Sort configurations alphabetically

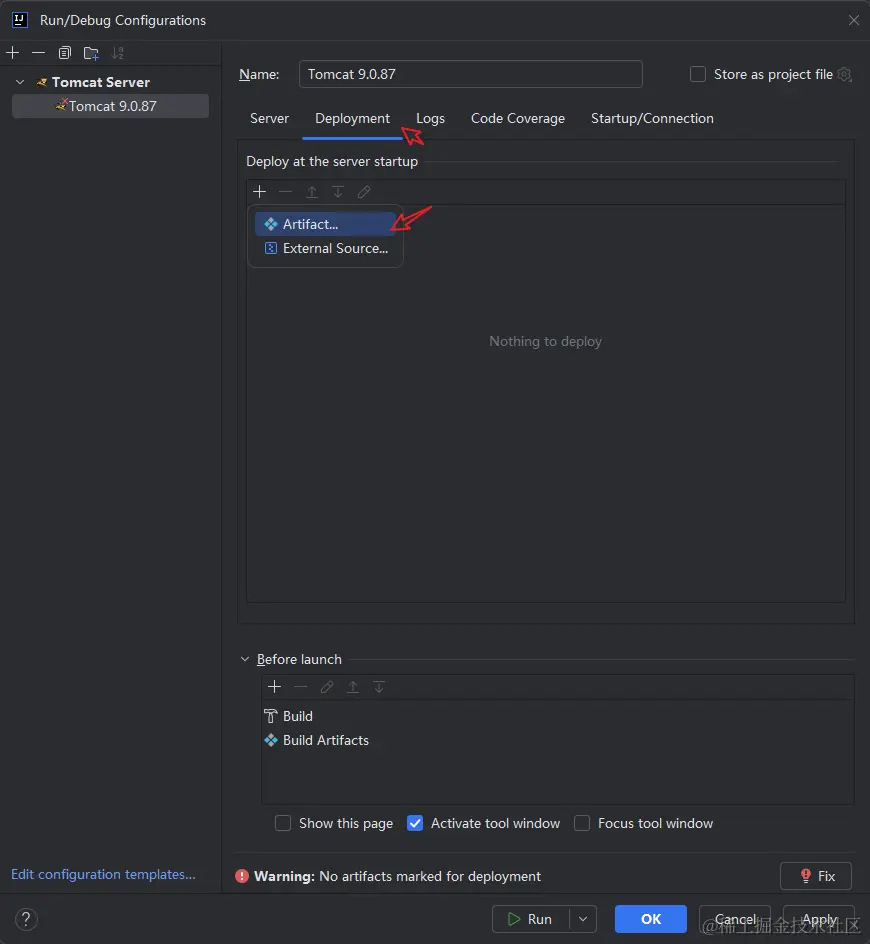(118, 53)
